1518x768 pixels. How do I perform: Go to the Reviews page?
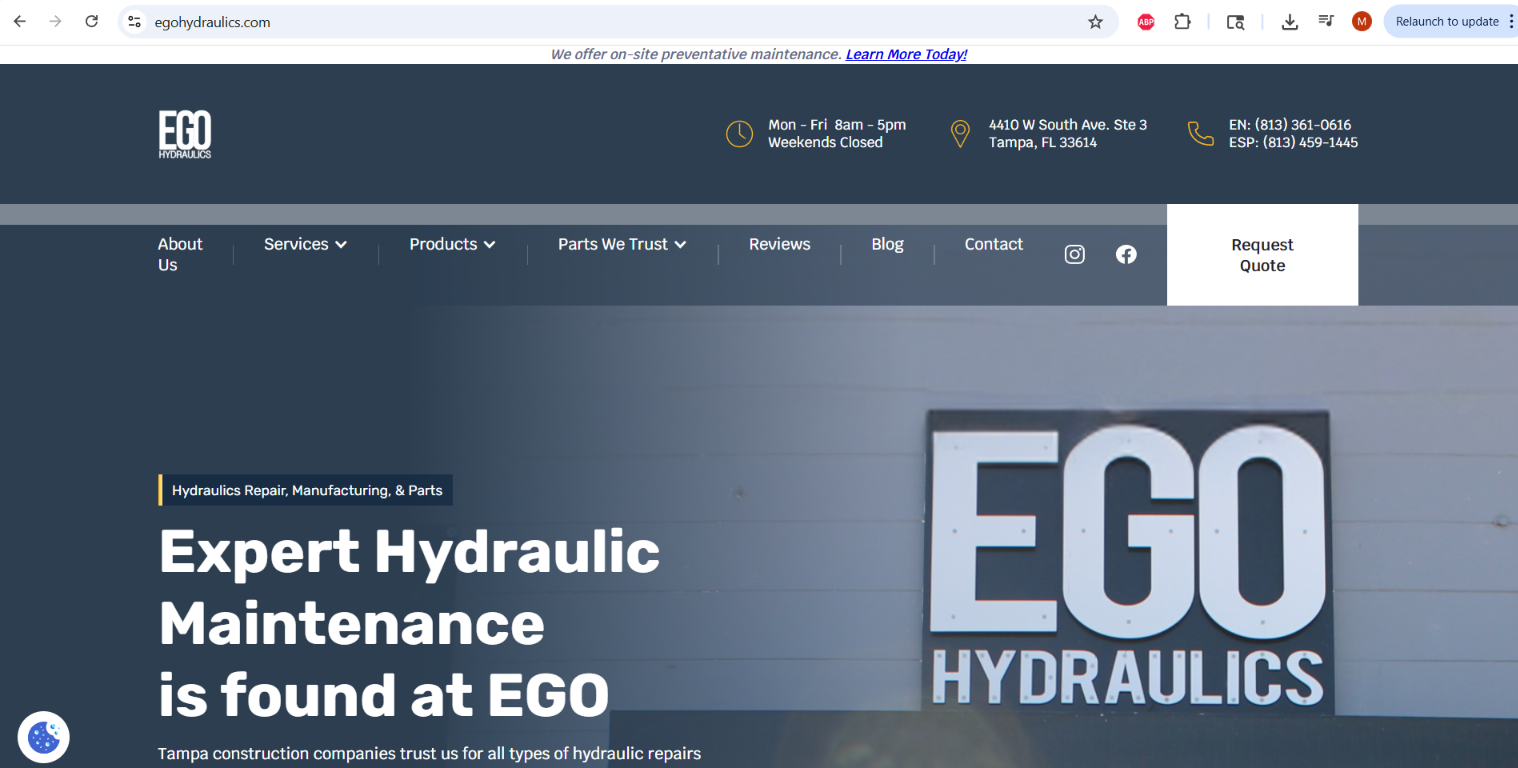click(780, 244)
